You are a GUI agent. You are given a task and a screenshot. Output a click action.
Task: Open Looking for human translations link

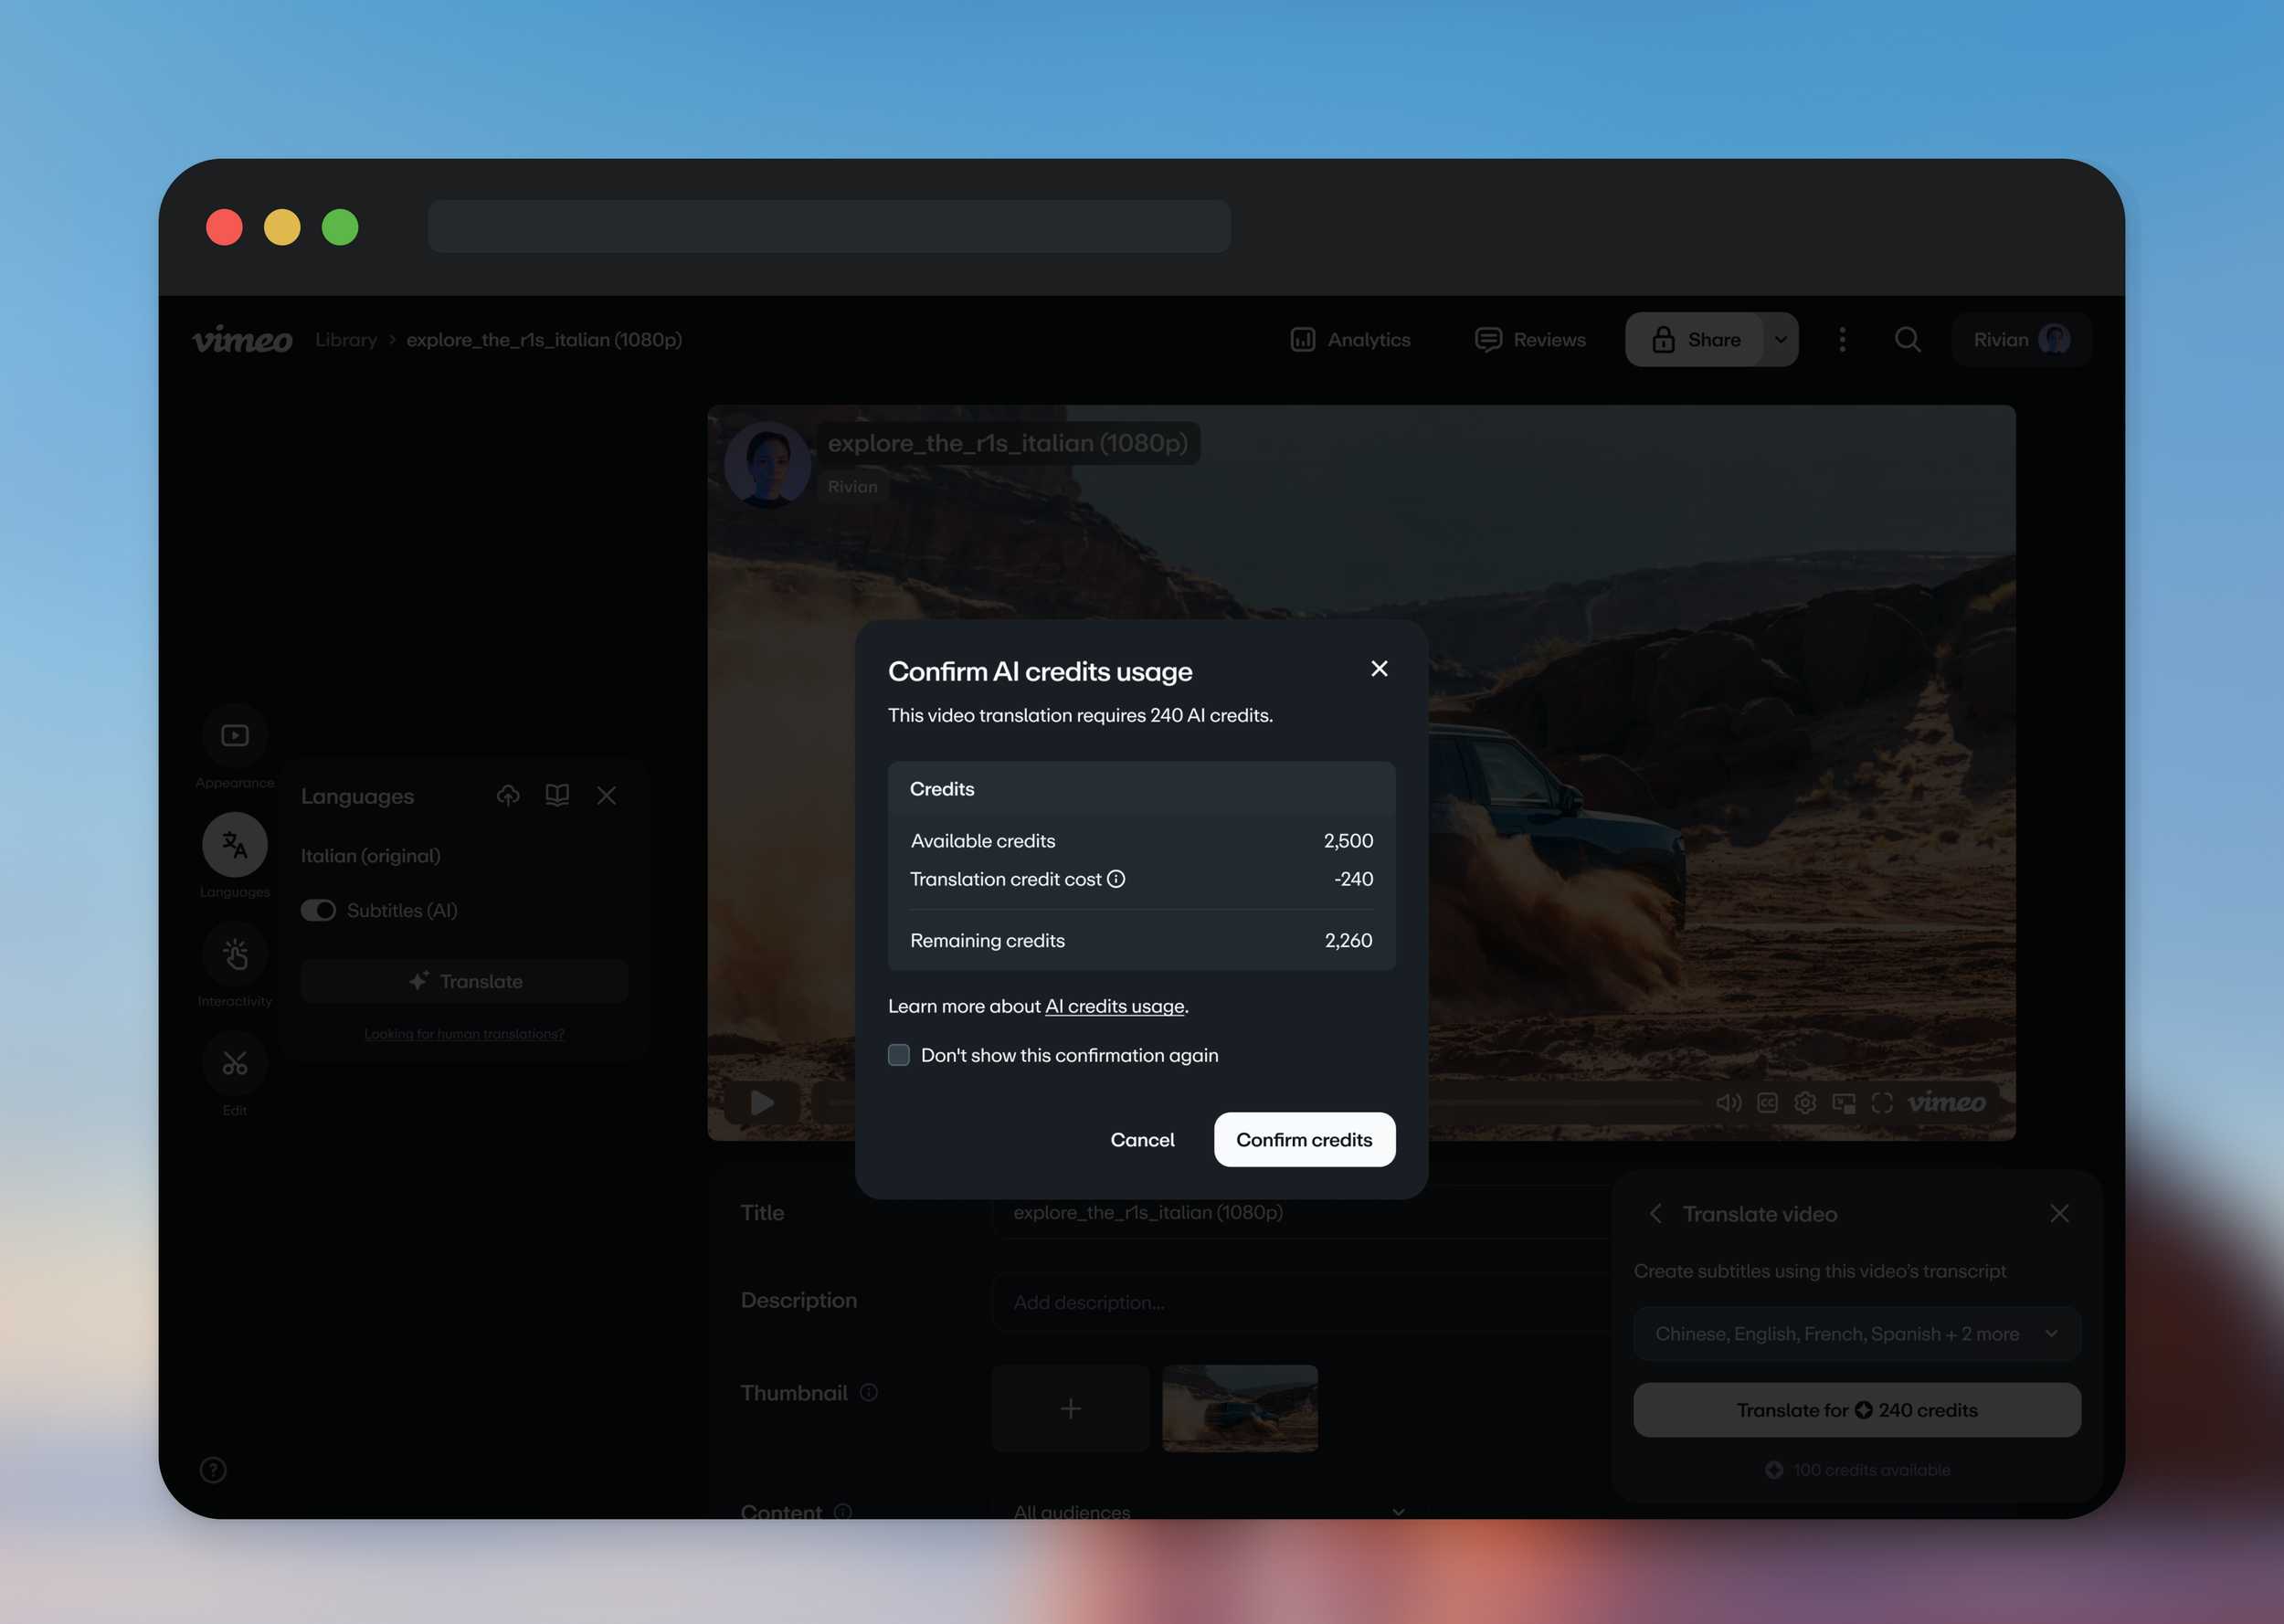pos(464,1034)
